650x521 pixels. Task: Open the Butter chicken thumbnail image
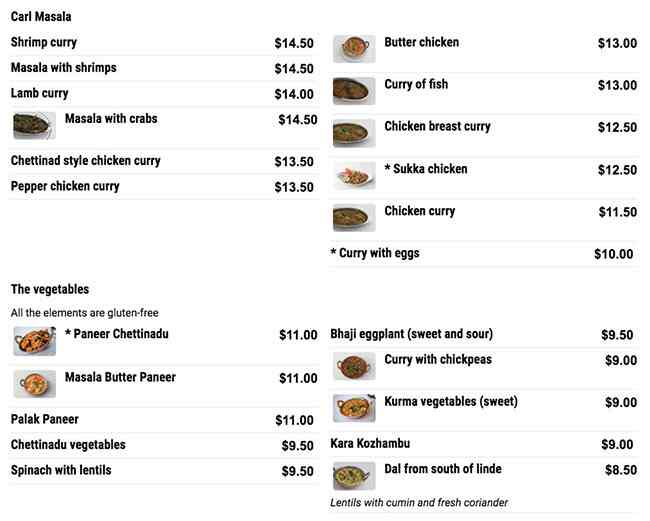point(354,49)
